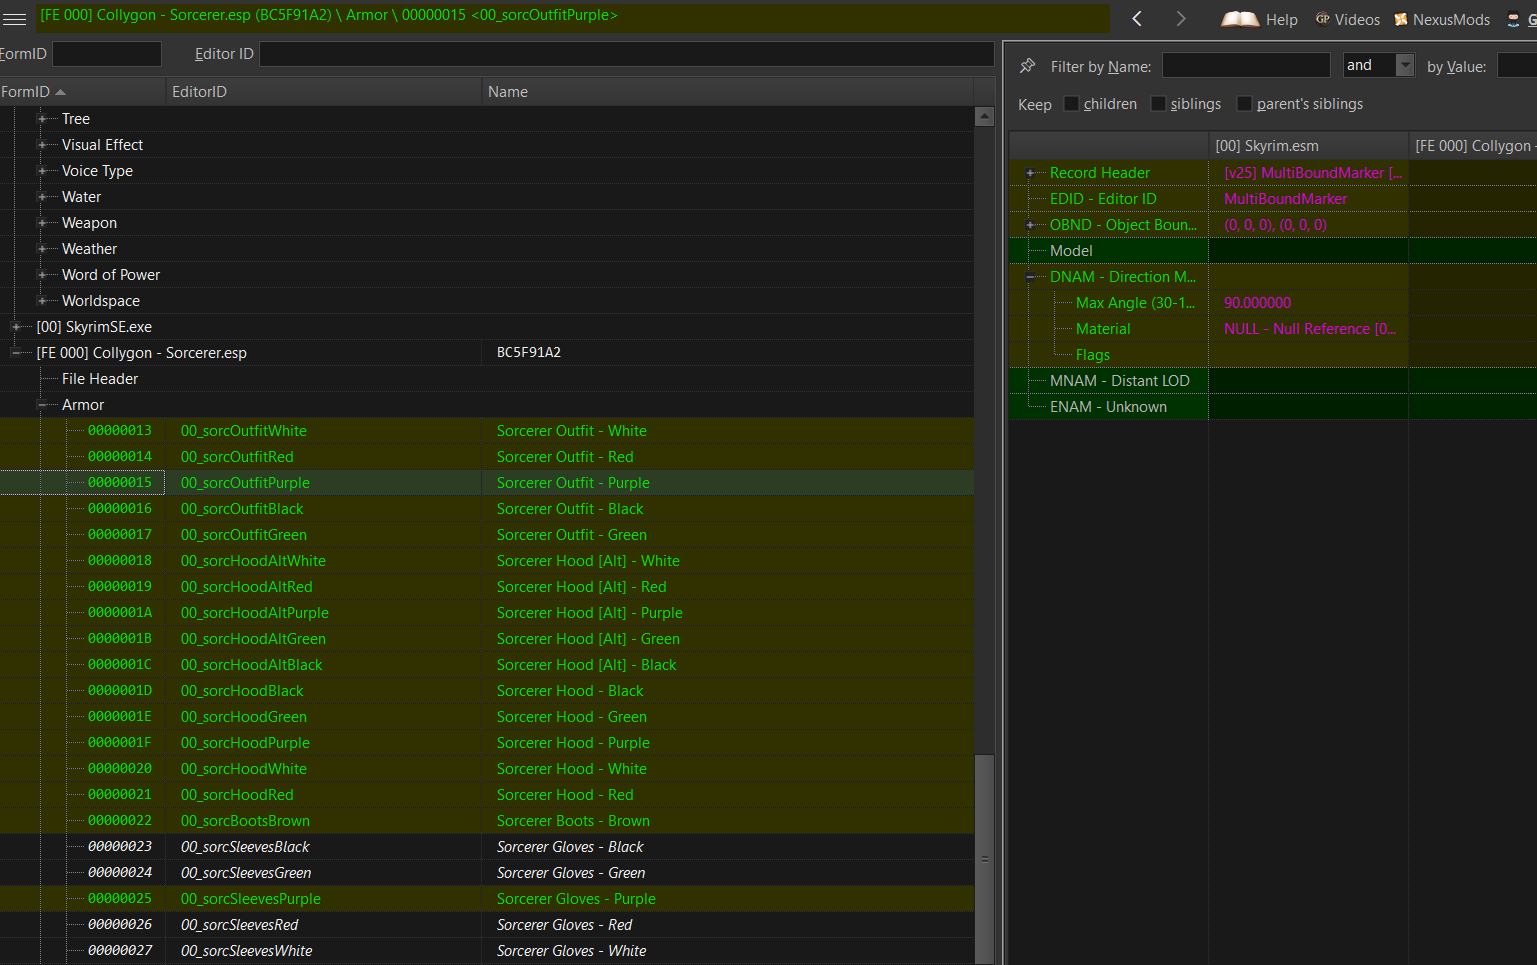Expand the Weapon category node
This screenshot has height=965, width=1537.
pos(42,223)
